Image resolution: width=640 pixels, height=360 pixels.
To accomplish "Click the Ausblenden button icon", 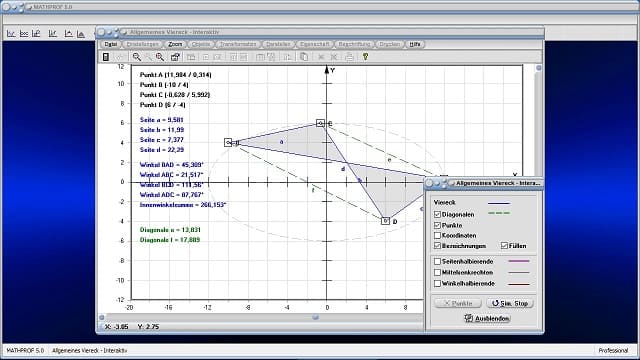I will (x=469, y=318).
